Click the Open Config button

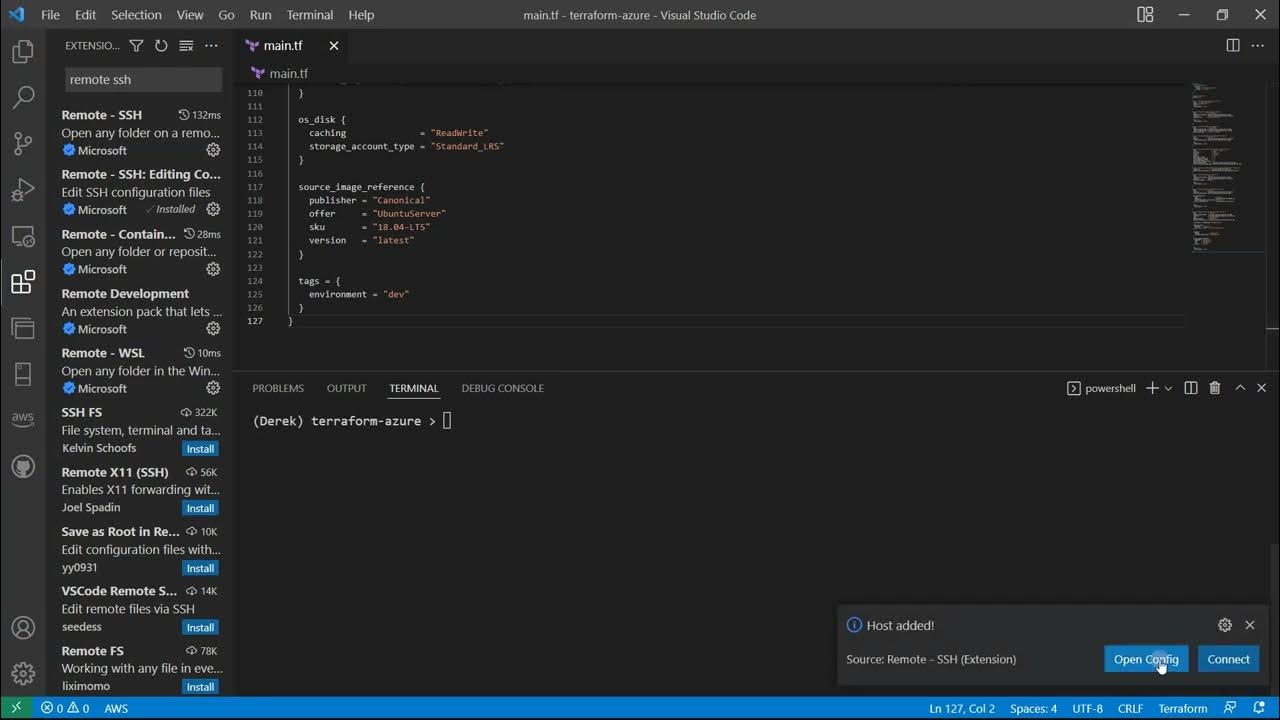click(1146, 659)
